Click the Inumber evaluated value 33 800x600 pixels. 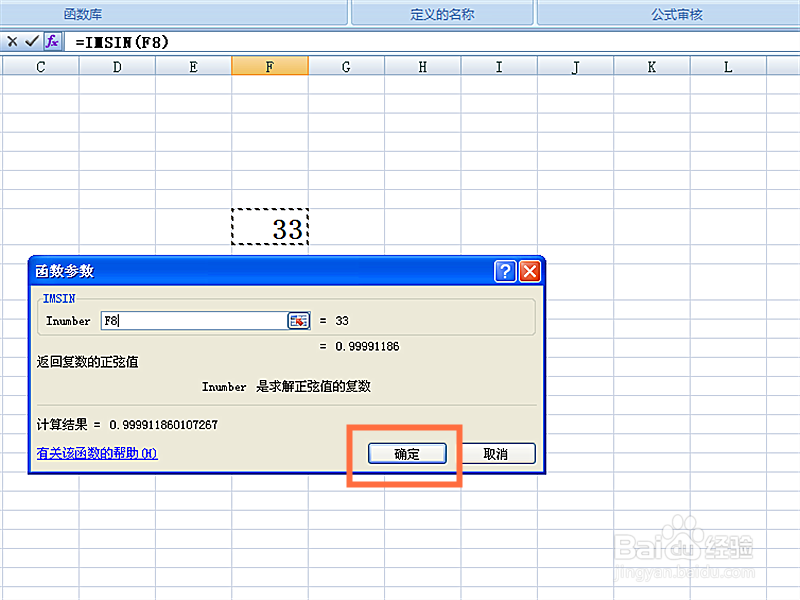[x=342, y=321]
